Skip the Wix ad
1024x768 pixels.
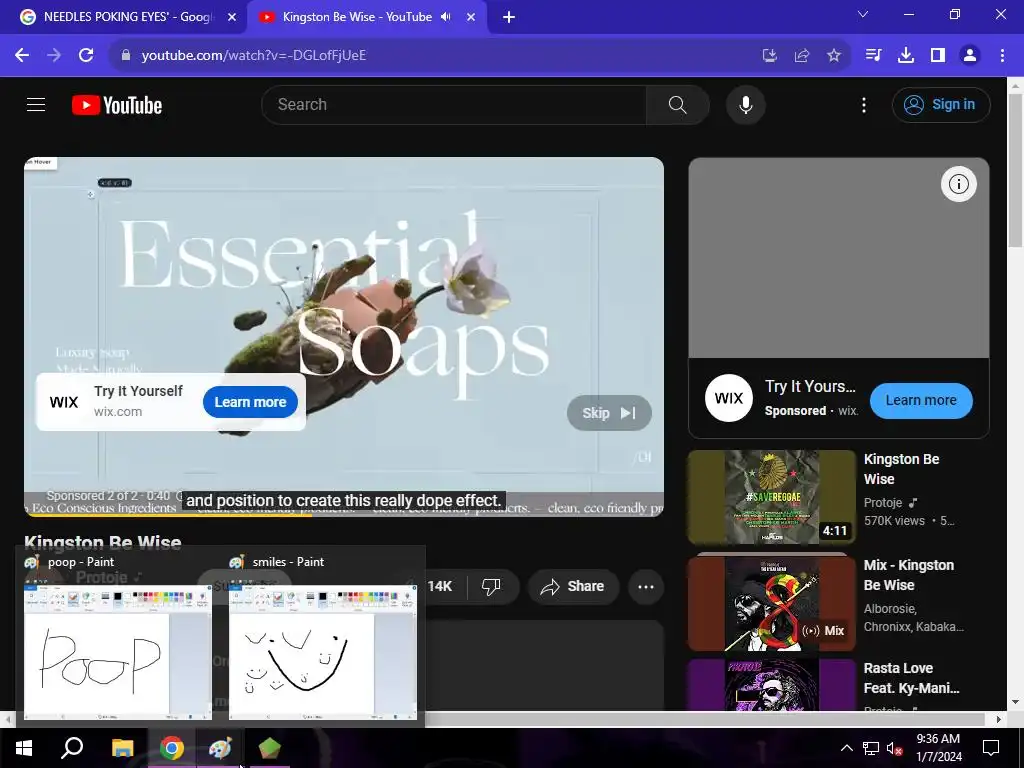pos(609,413)
